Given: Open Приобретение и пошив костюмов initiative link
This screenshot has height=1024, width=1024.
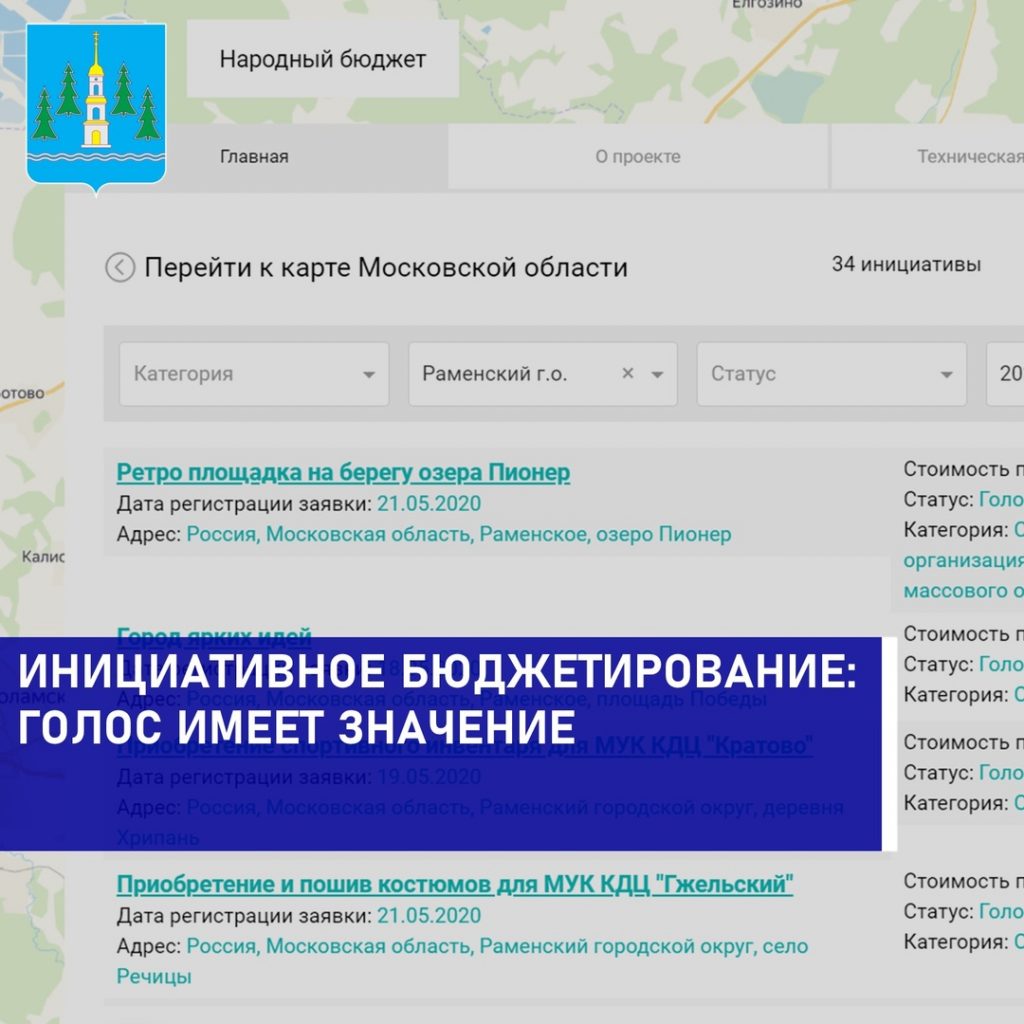Looking at the screenshot, I should pyautogui.click(x=454, y=884).
